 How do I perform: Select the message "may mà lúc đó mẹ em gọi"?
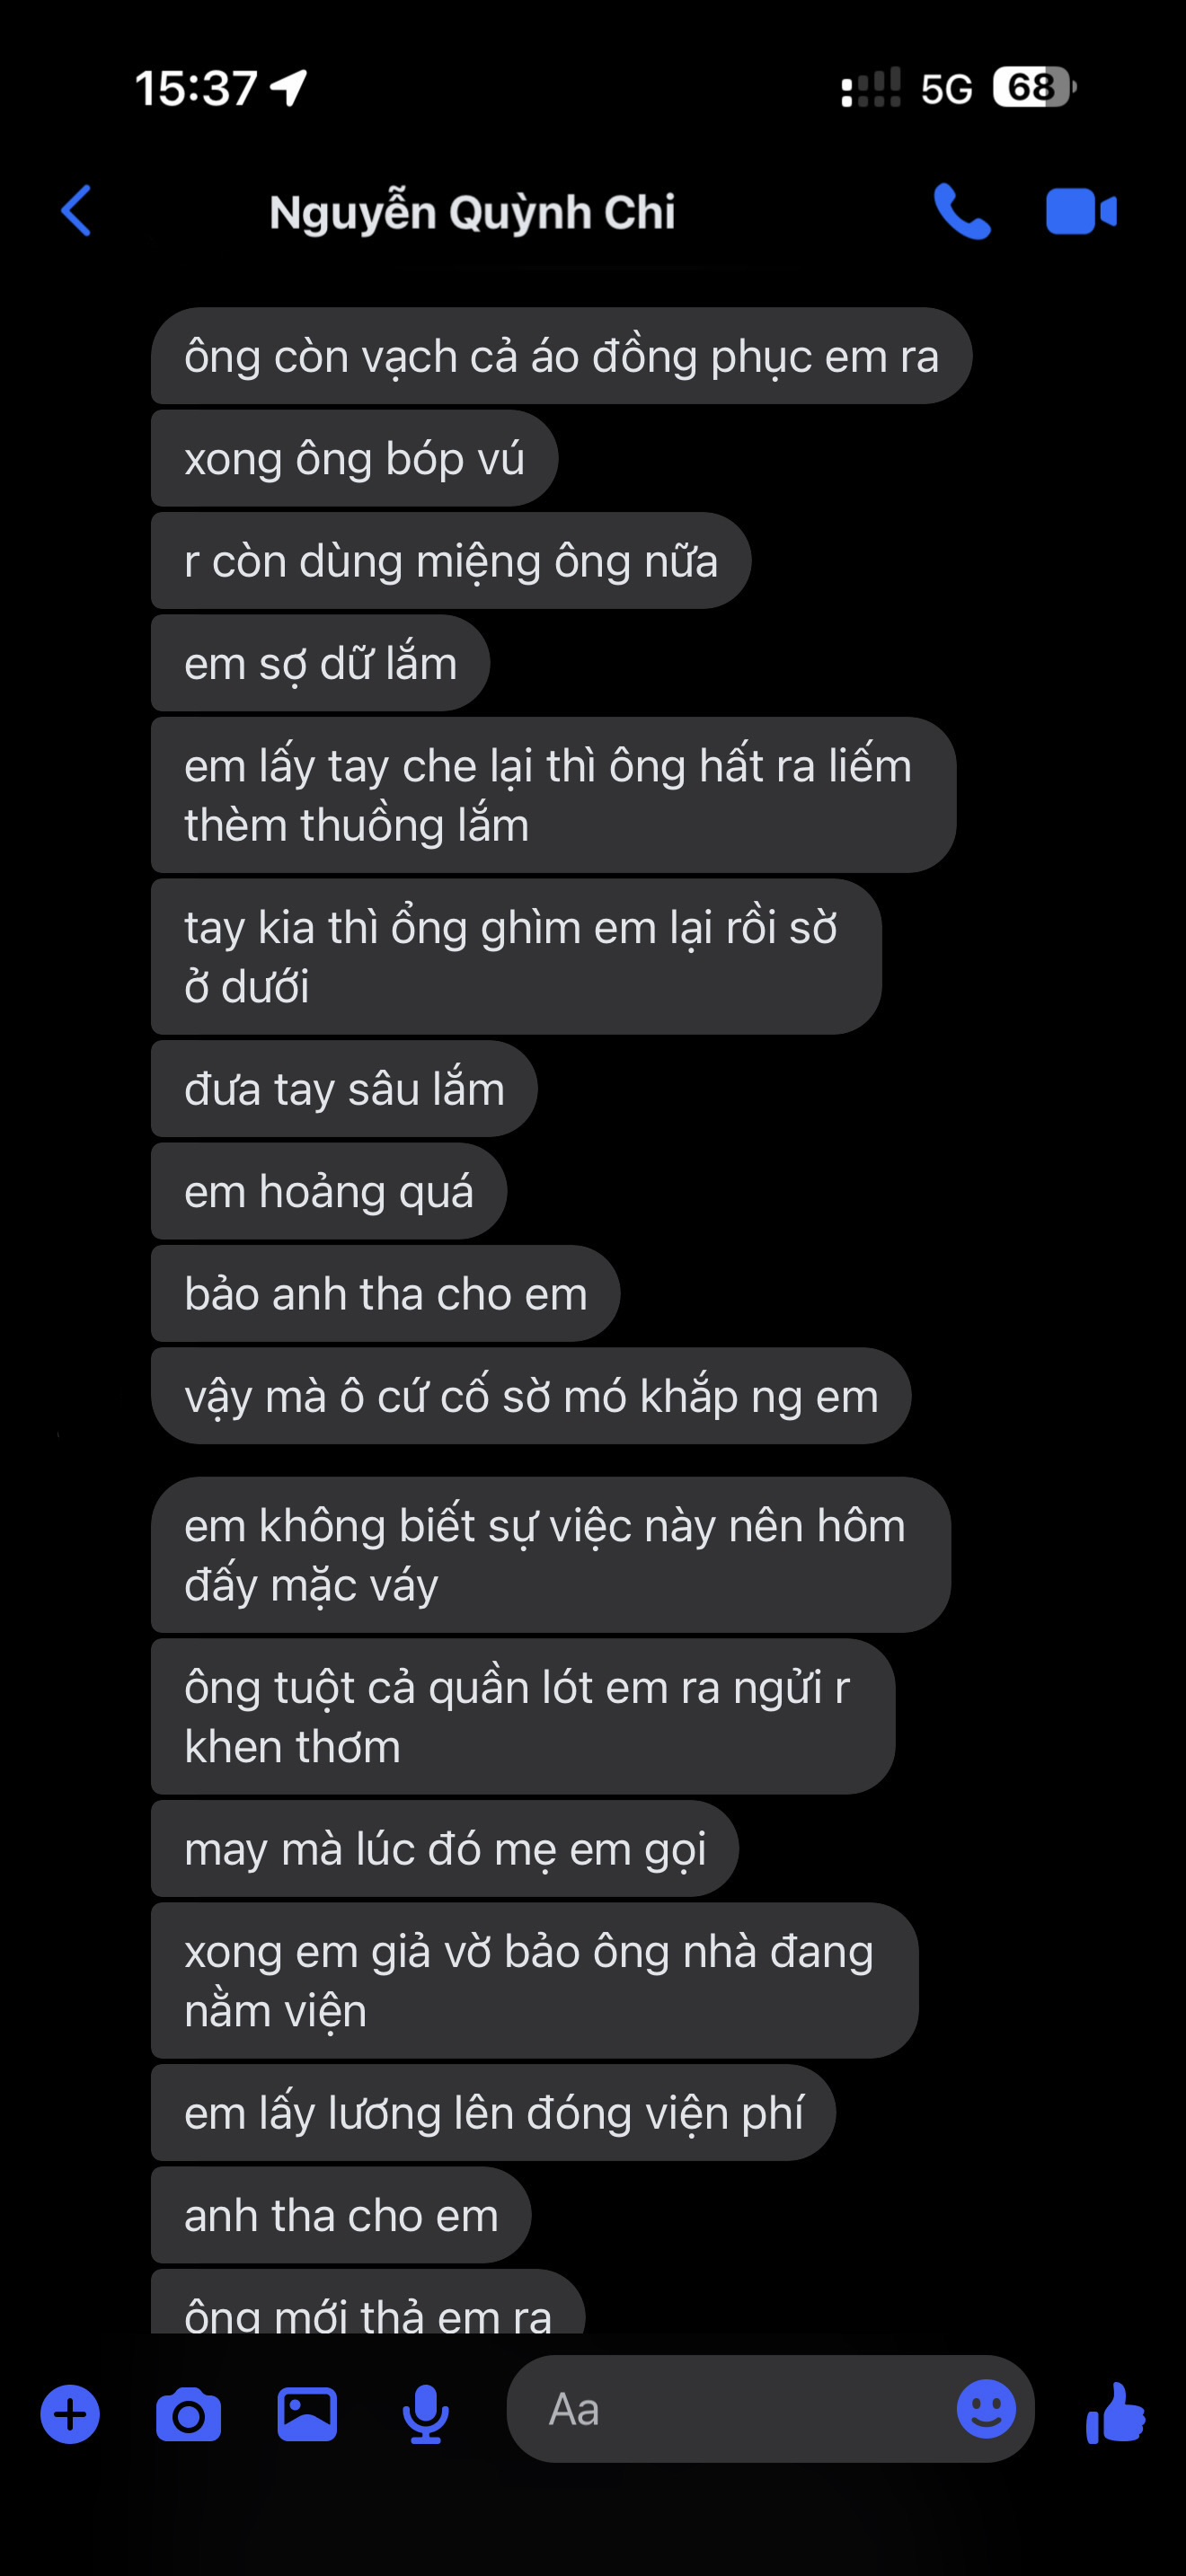[x=445, y=1848]
